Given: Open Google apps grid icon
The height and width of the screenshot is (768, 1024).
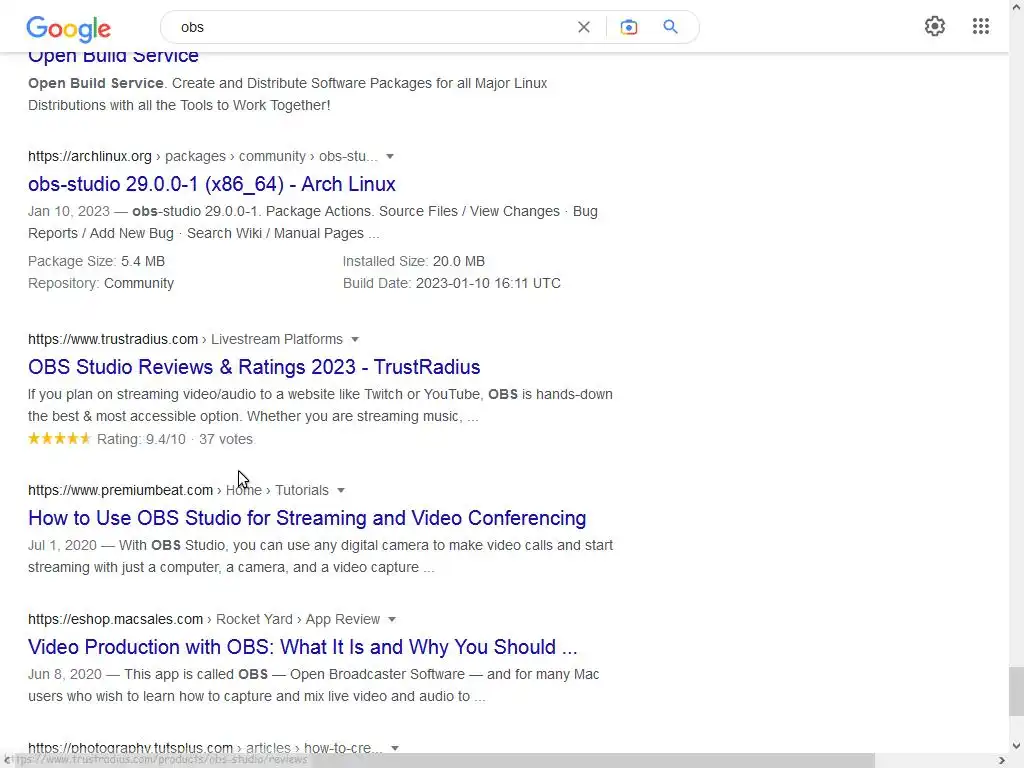Looking at the screenshot, I should tap(981, 26).
